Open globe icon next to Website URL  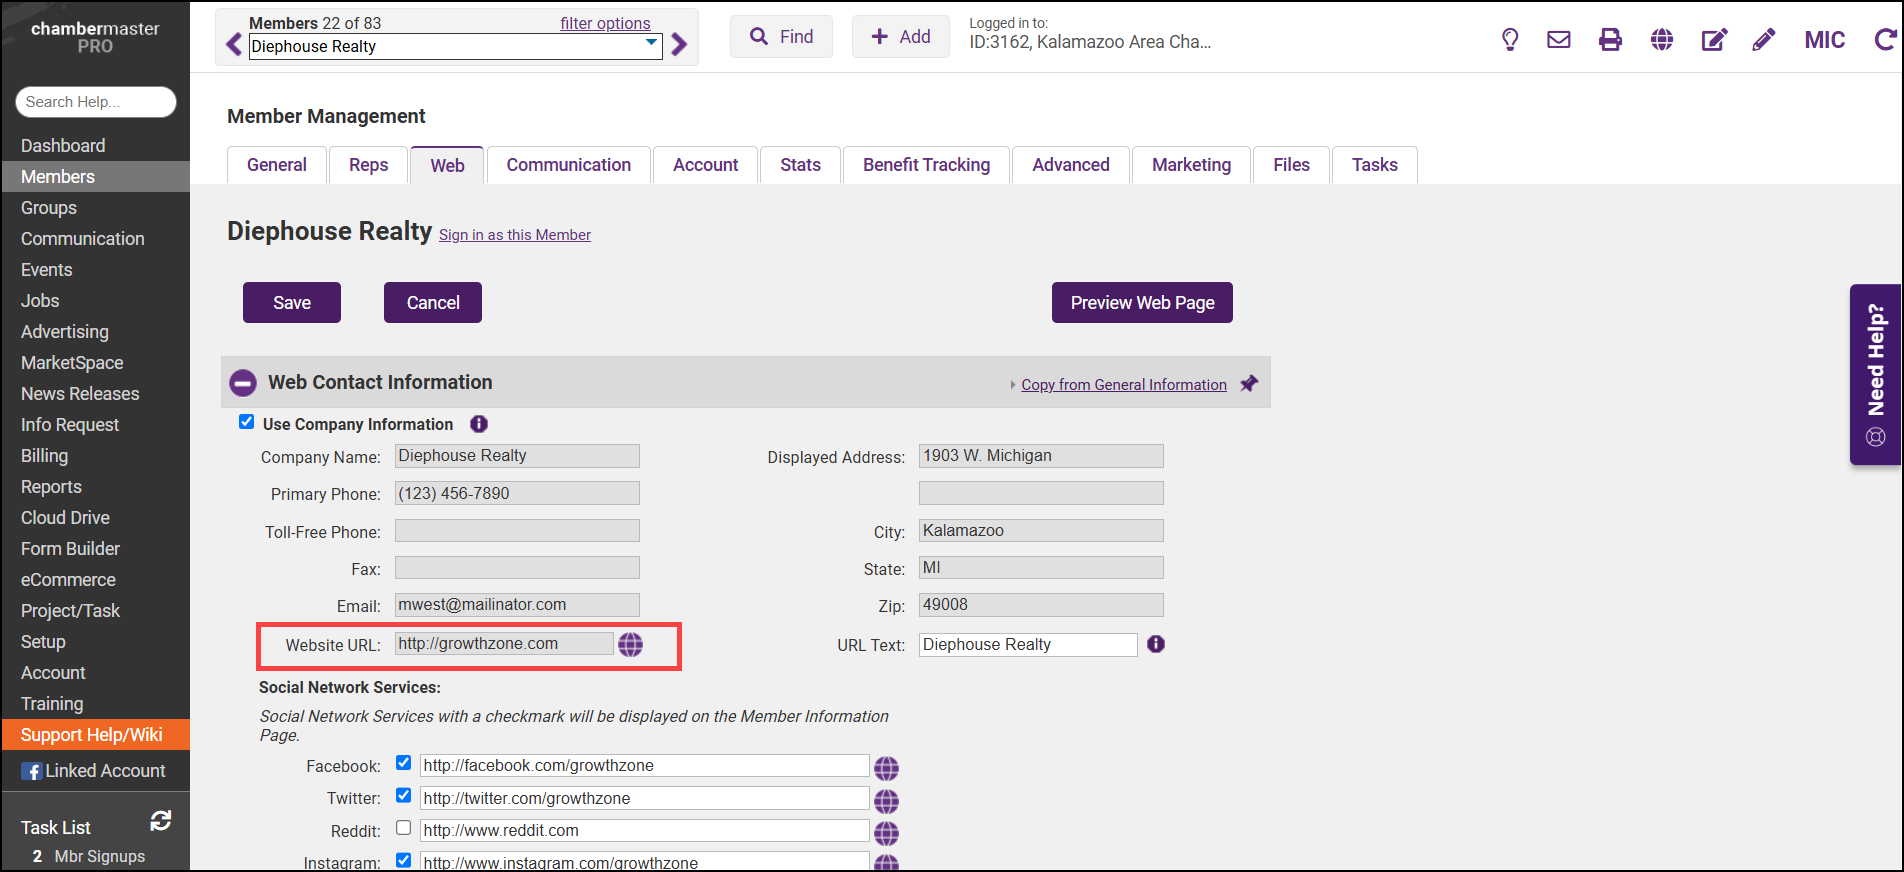(x=630, y=645)
